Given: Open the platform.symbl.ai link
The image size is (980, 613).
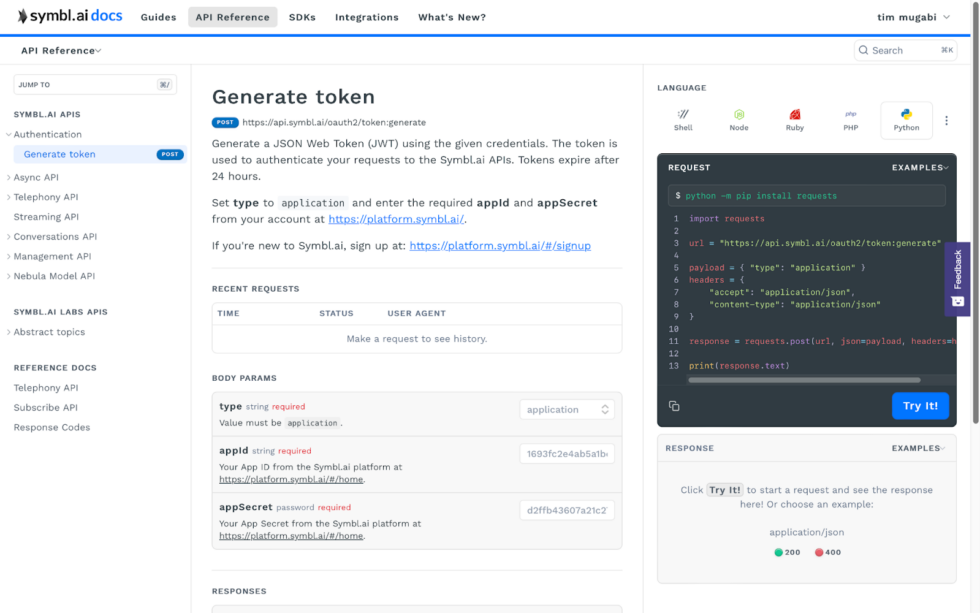Looking at the screenshot, I should coord(395,218).
